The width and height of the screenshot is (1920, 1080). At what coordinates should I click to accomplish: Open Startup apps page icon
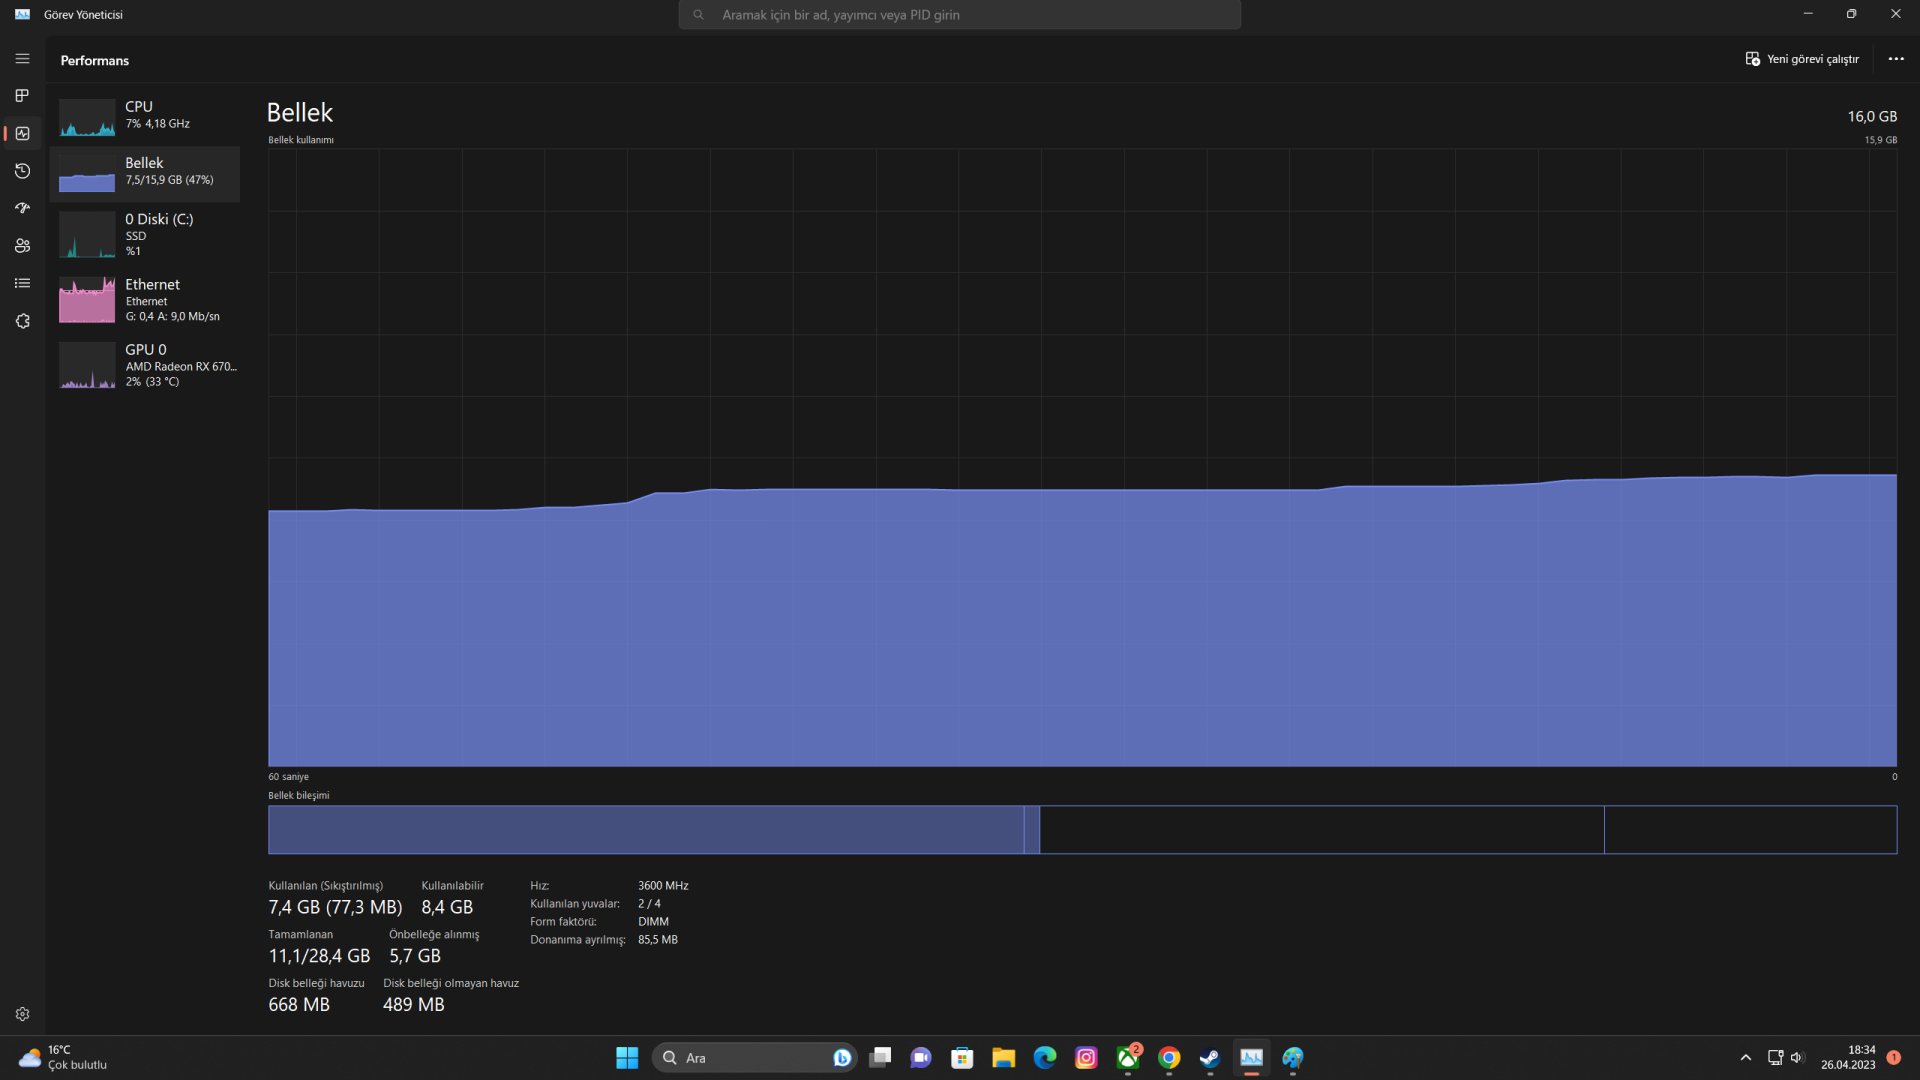22,208
